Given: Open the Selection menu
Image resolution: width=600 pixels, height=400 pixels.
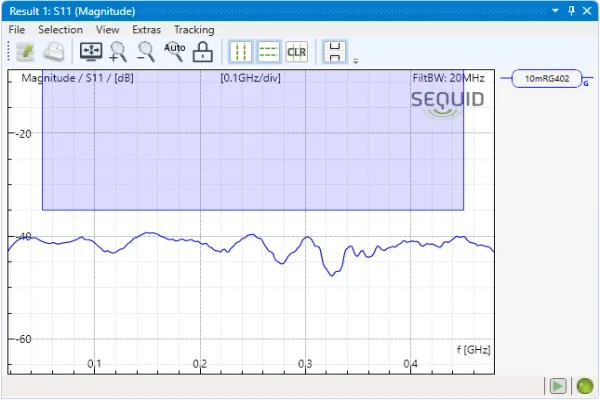Looking at the screenshot, I should tap(60, 30).
